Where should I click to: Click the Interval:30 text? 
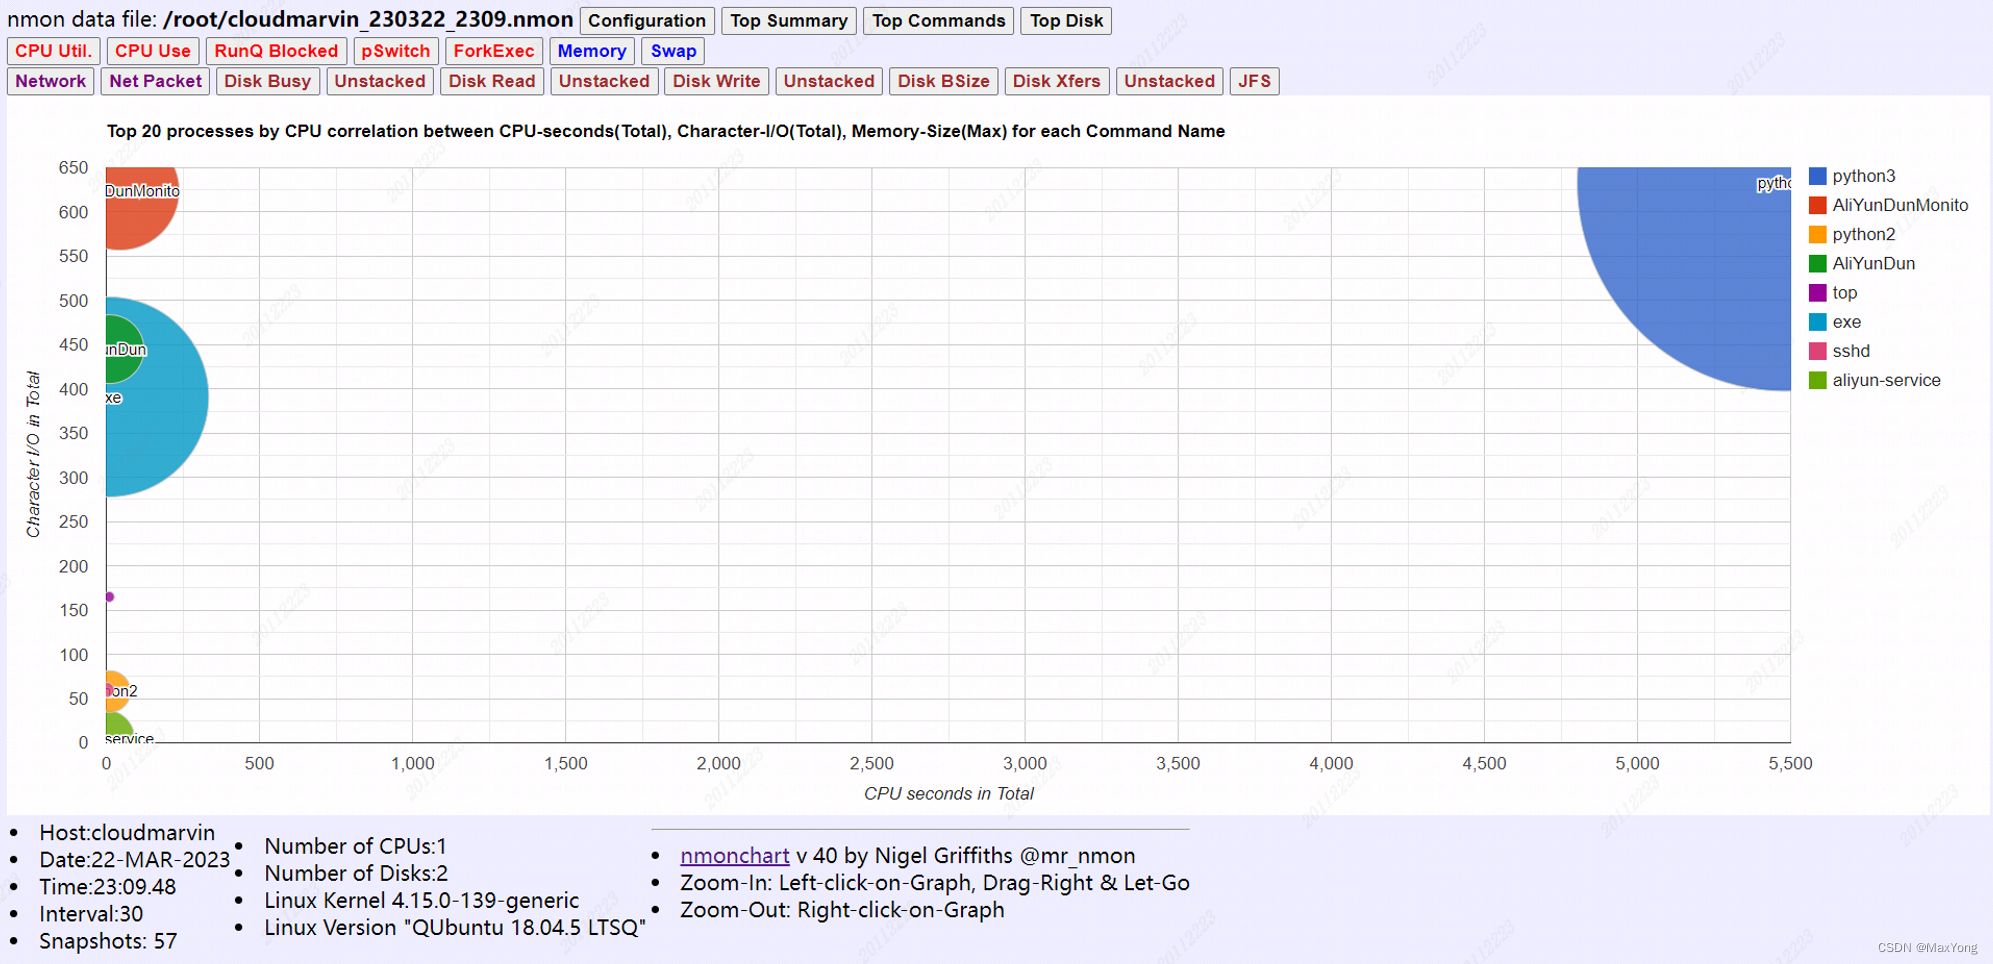pos(91,914)
